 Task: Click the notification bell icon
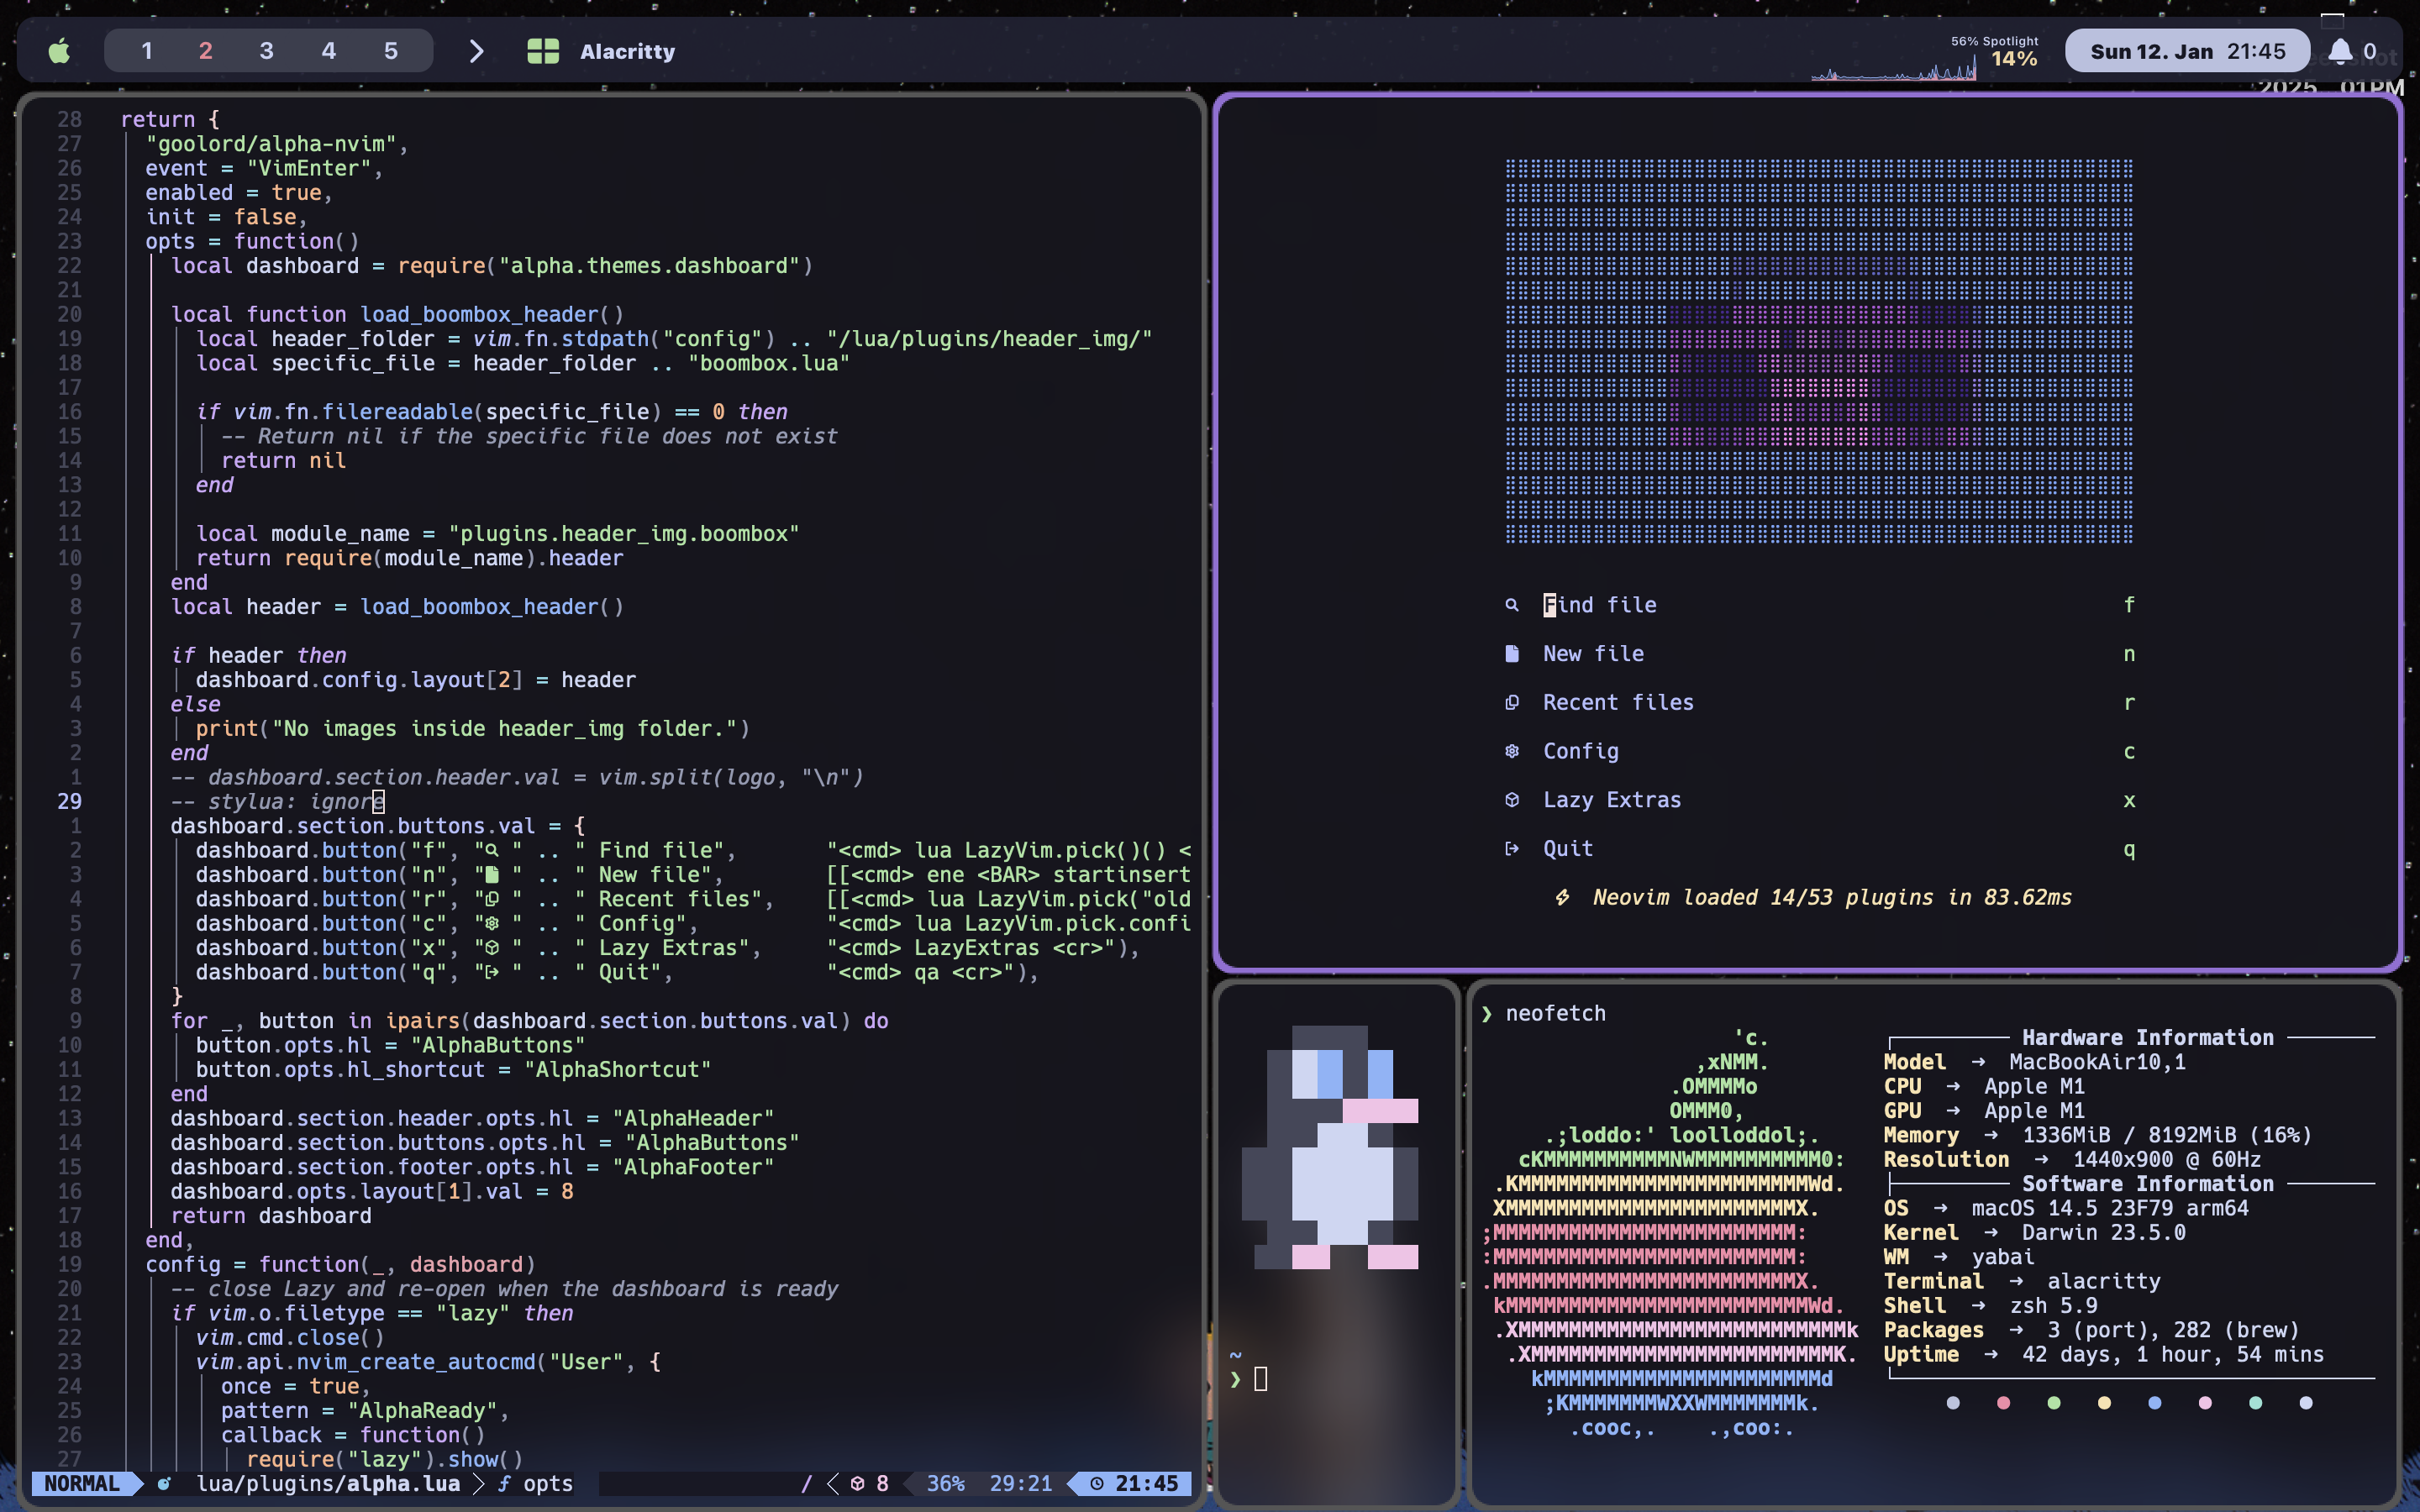coord(2340,51)
